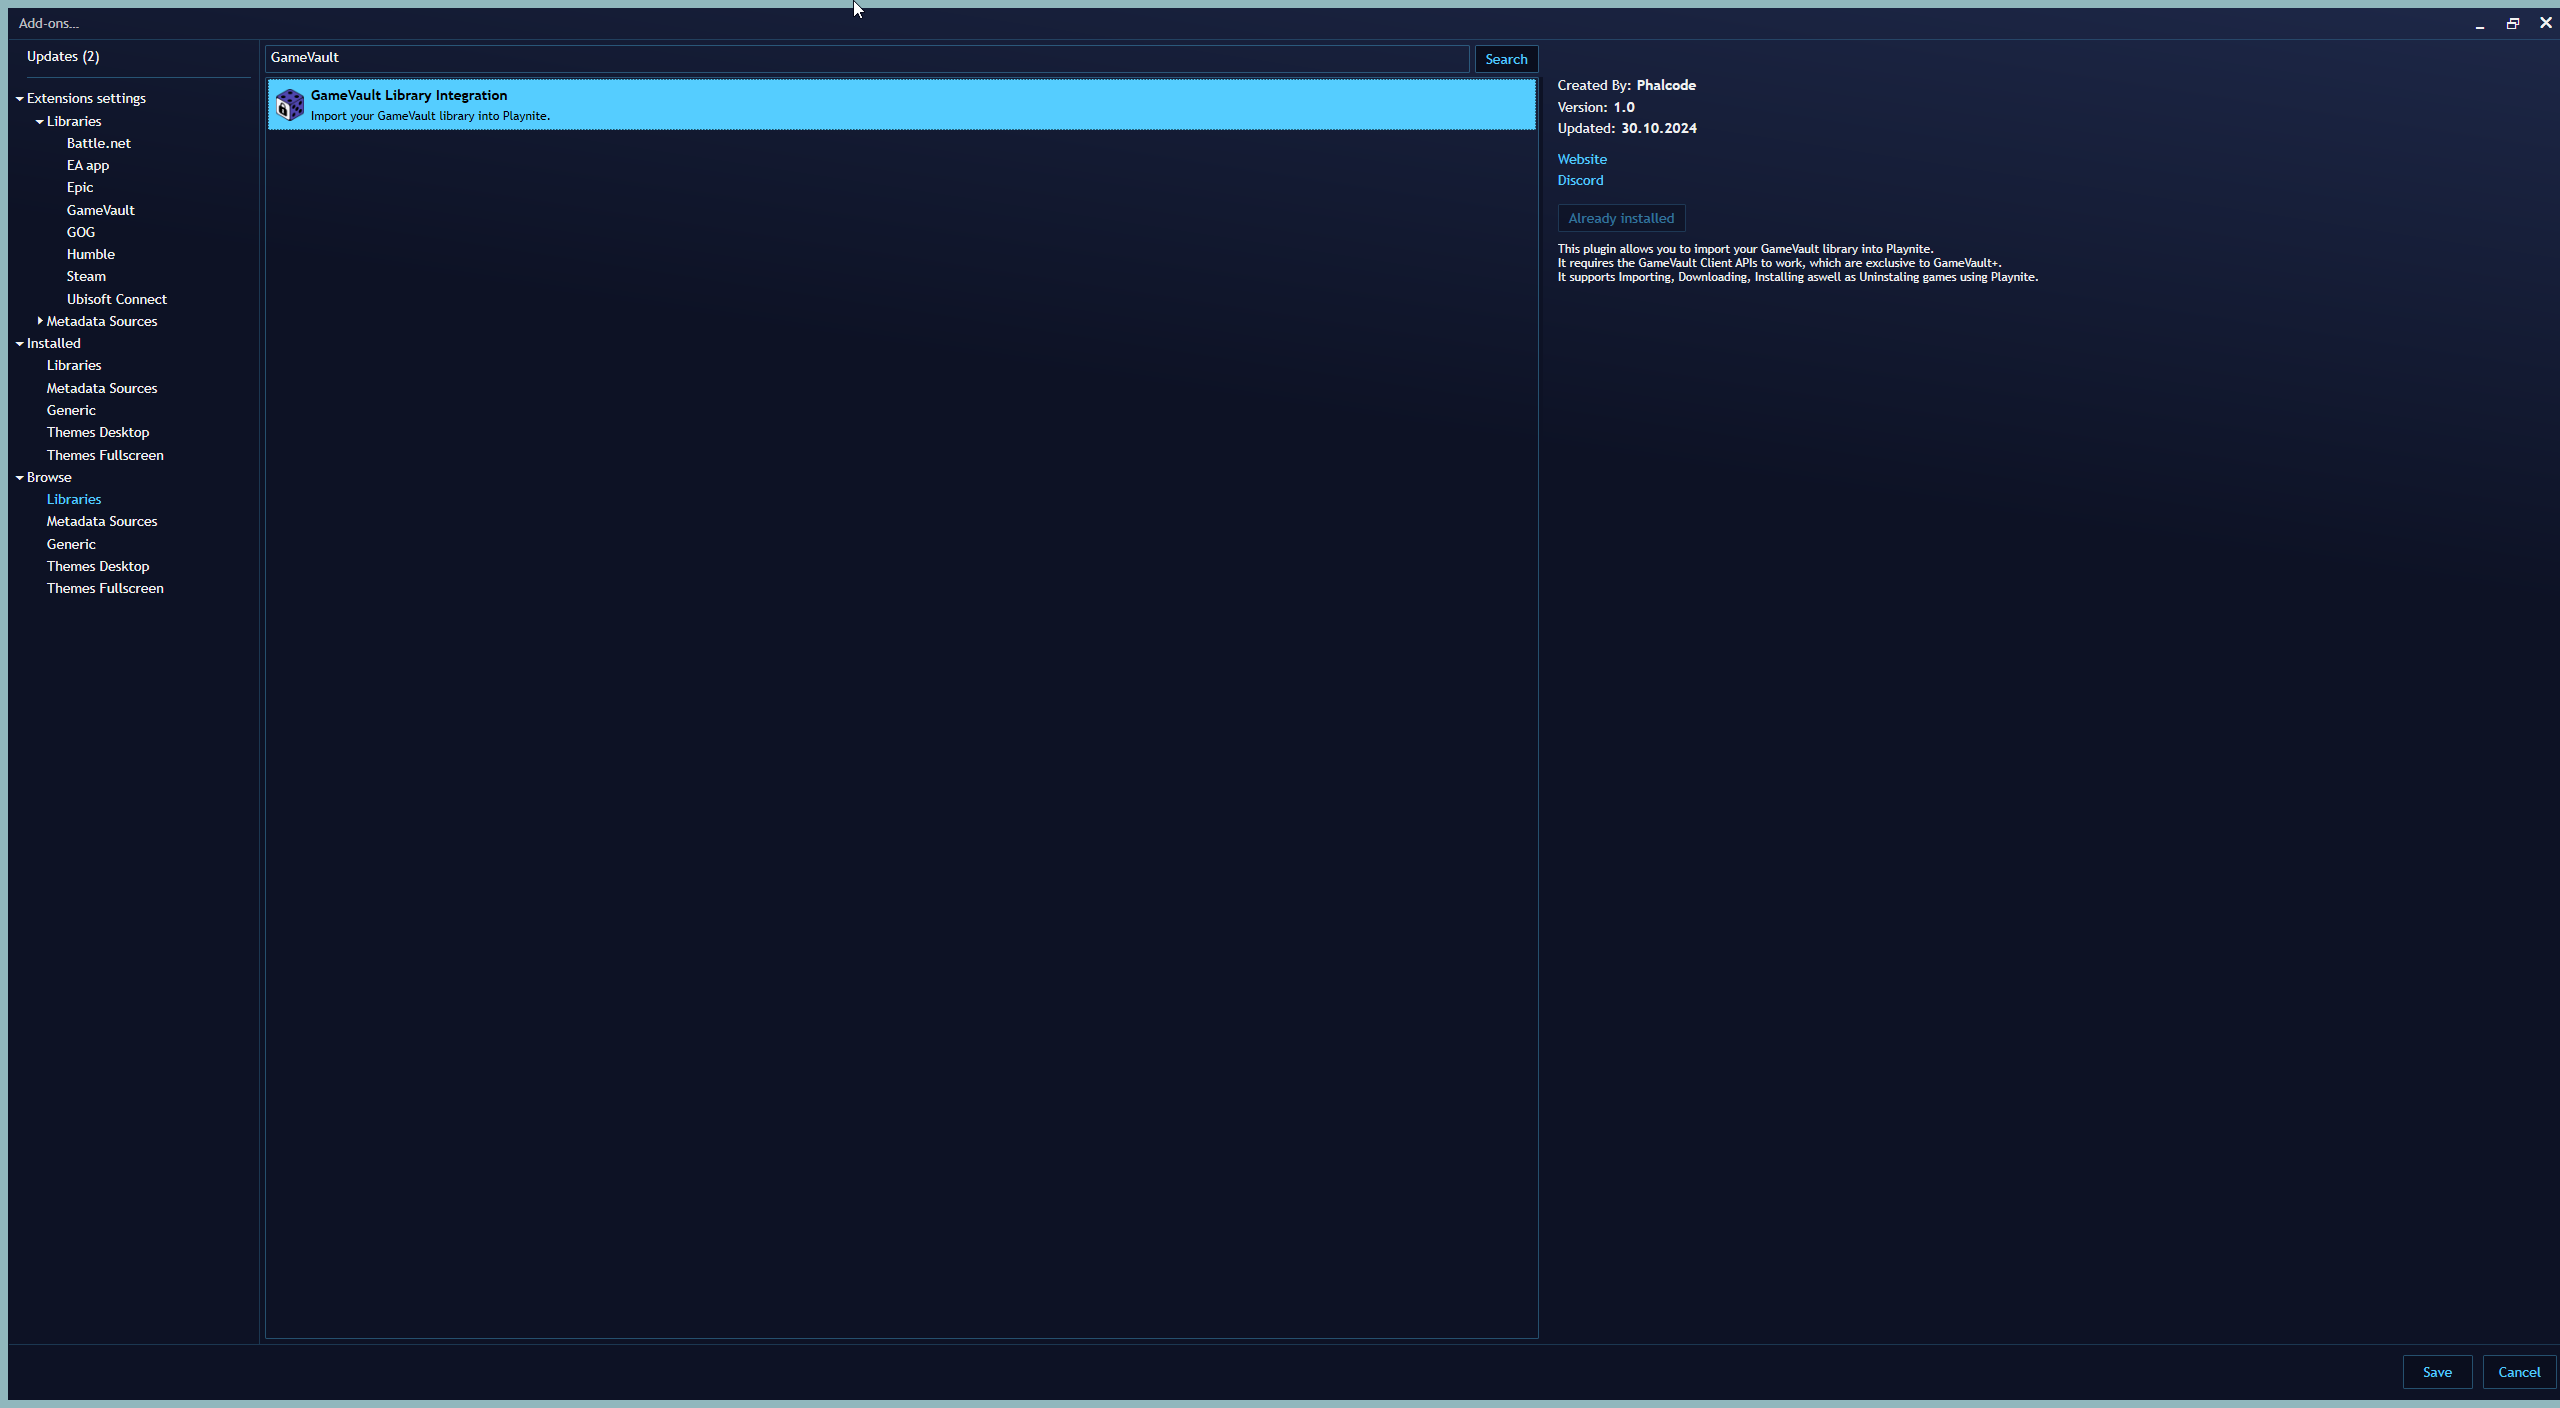The width and height of the screenshot is (2560, 1408).
Task: Select GOG library settings
Action: point(81,232)
